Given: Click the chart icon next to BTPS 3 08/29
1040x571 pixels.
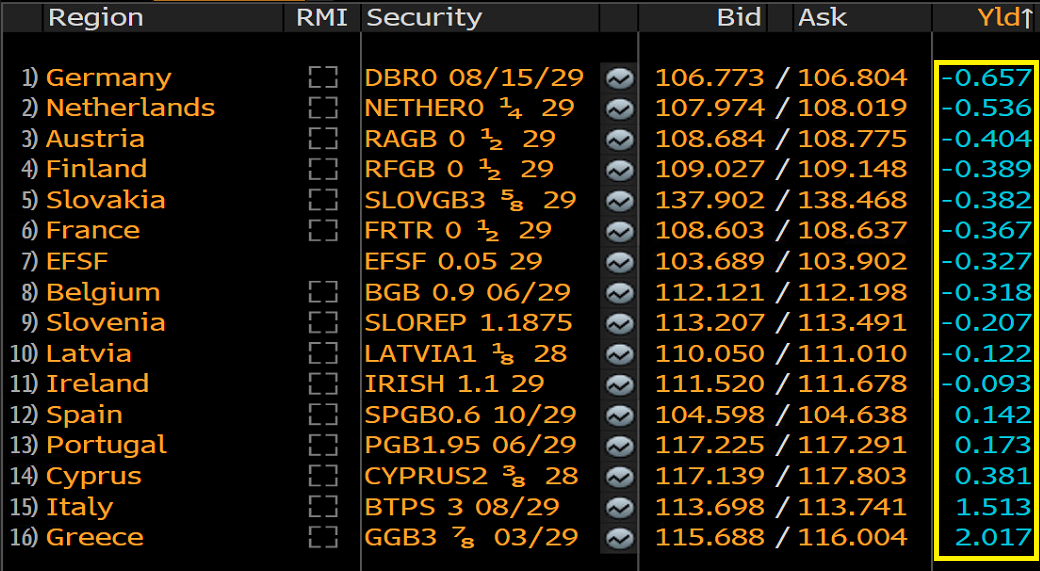Looking at the screenshot, I should point(620,507).
